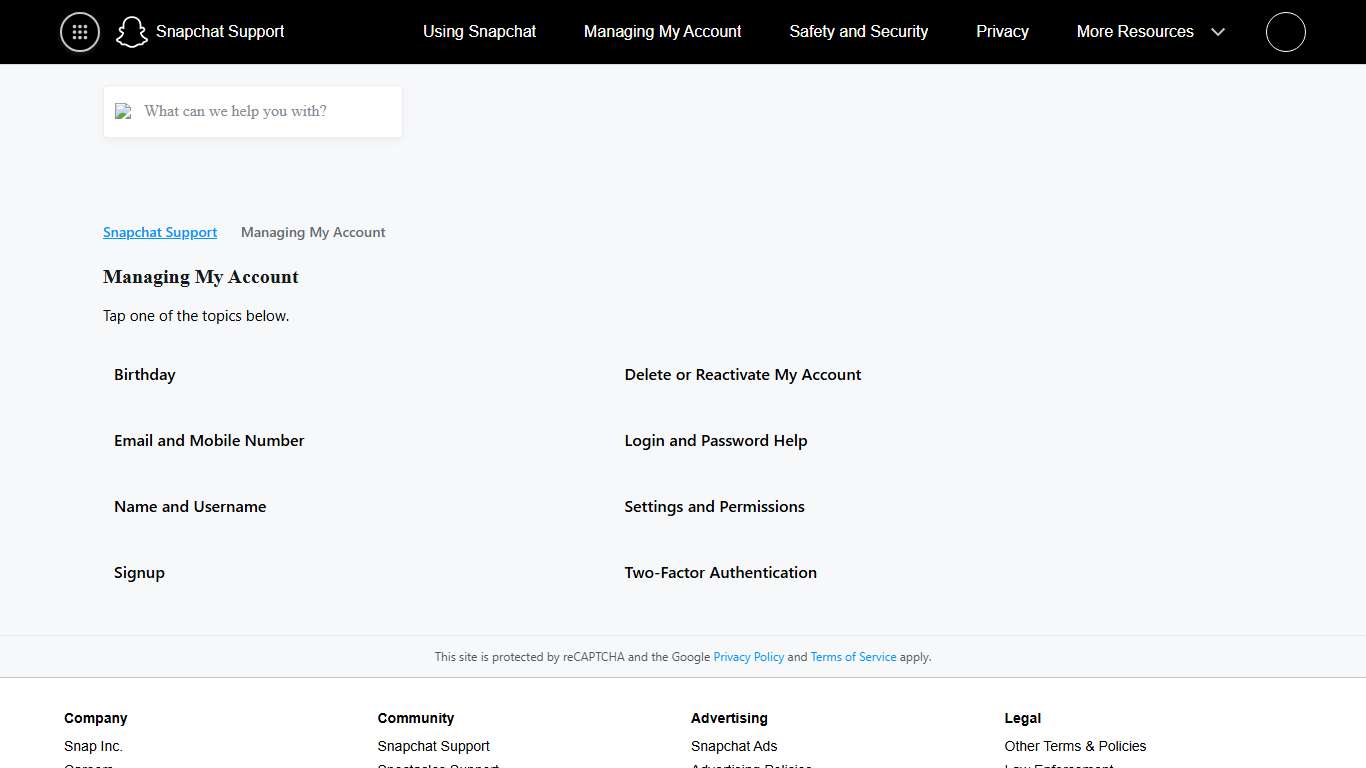
Task: Open the Snap Inc. footer link
Action: coord(93,746)
